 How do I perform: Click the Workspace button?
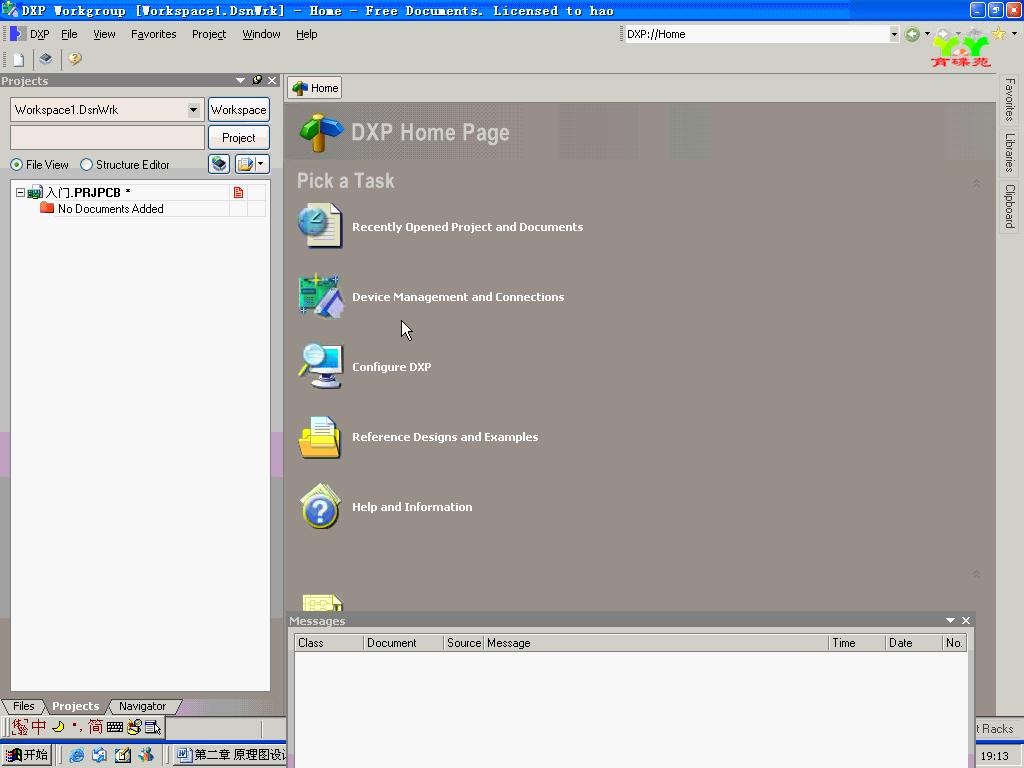tap(238, 110)
